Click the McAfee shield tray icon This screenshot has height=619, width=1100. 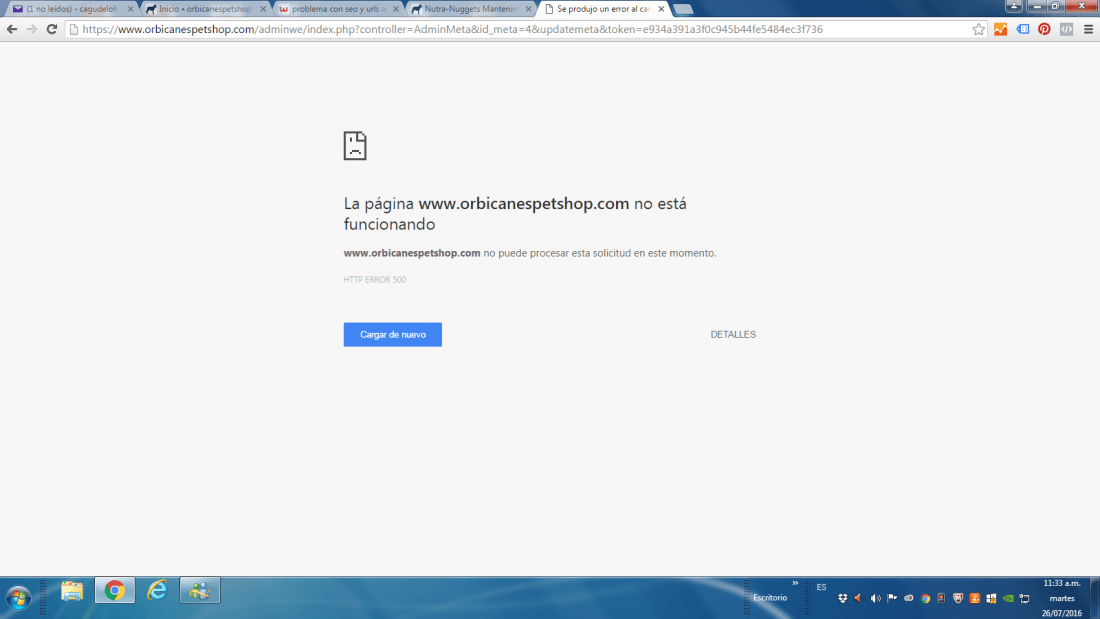(x=958, y=599)
